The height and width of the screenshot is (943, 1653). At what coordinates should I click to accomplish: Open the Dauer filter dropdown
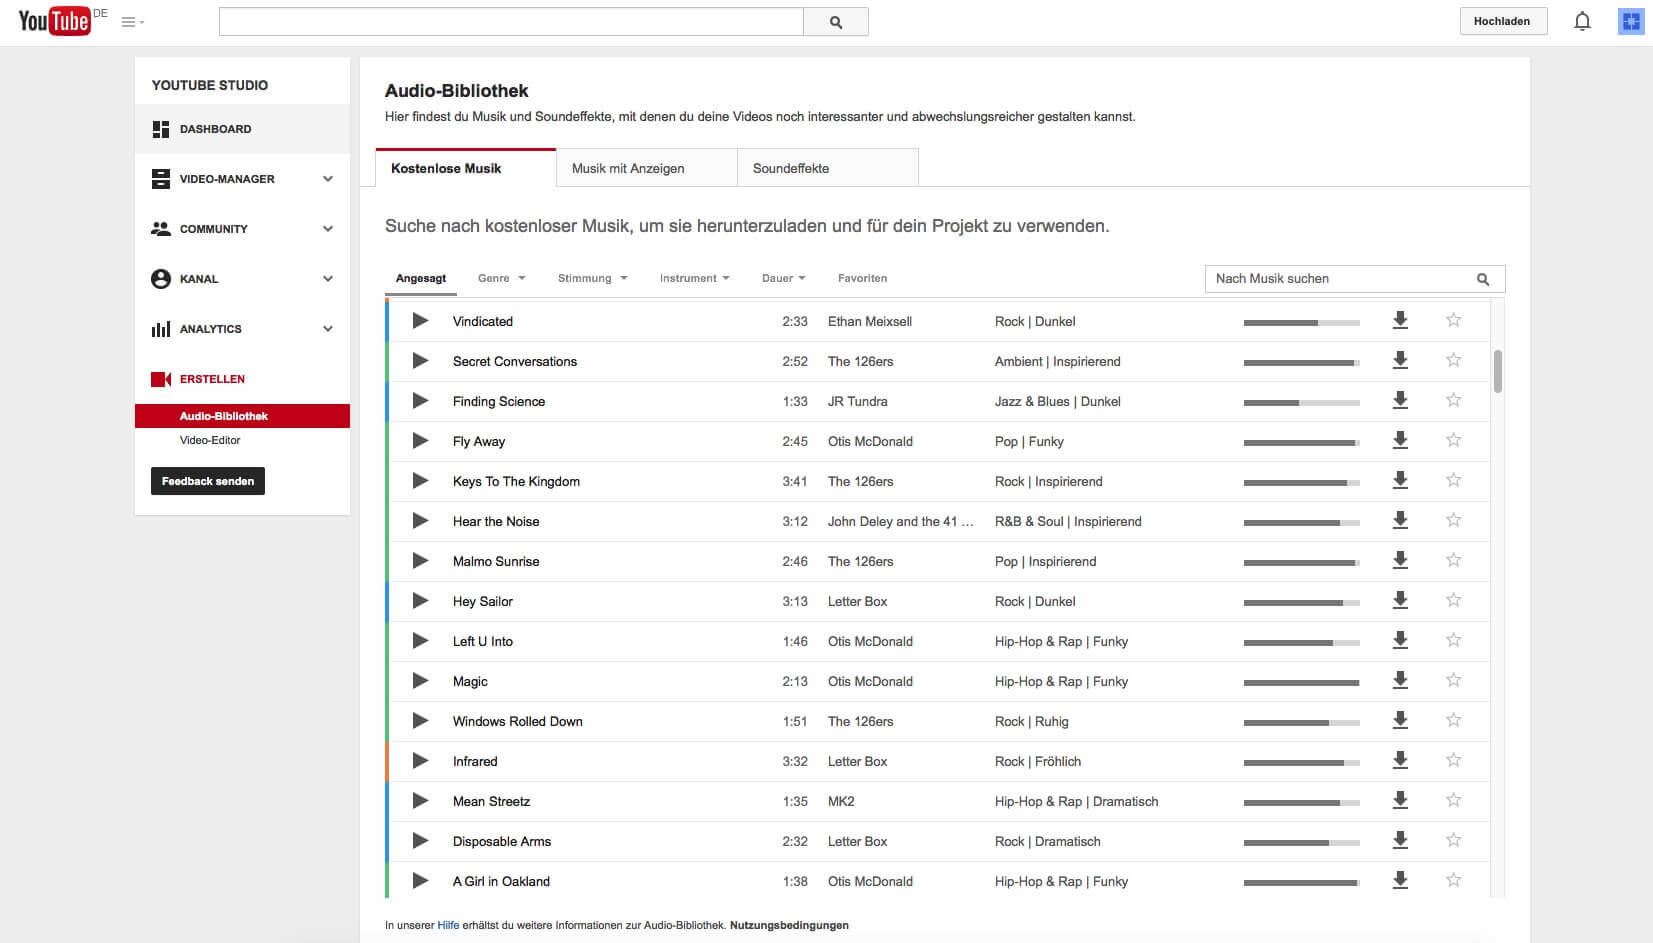pos(783,278)
